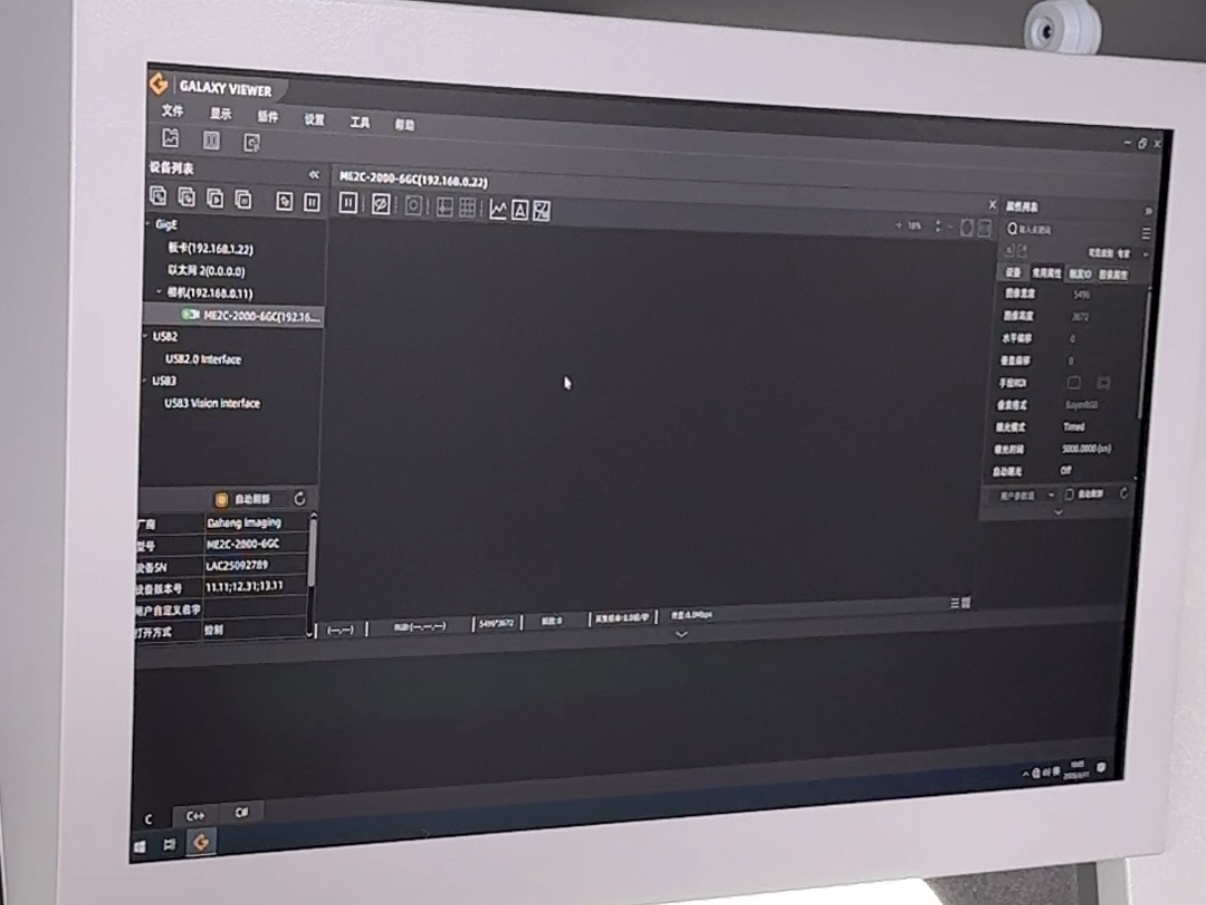
Task: Toggle the grid overlay icon
Action: coord(467,207)
